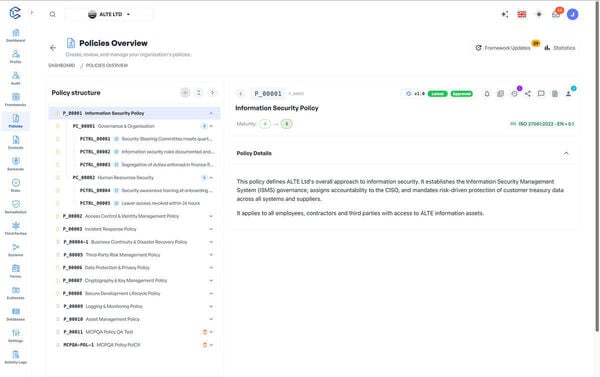Expand or collapse all policy structure rows
Viewport: 600px width, 377px height.
[x=199, y=93]
